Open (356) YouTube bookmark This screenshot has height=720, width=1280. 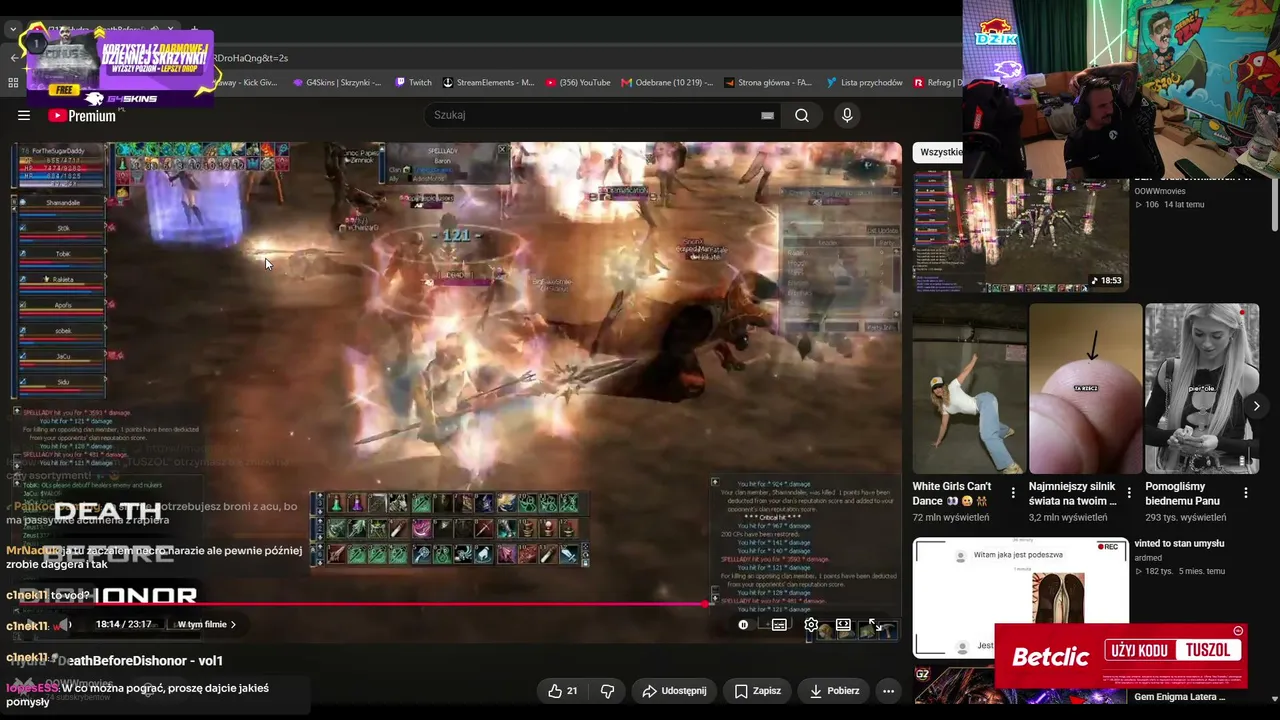578,83
